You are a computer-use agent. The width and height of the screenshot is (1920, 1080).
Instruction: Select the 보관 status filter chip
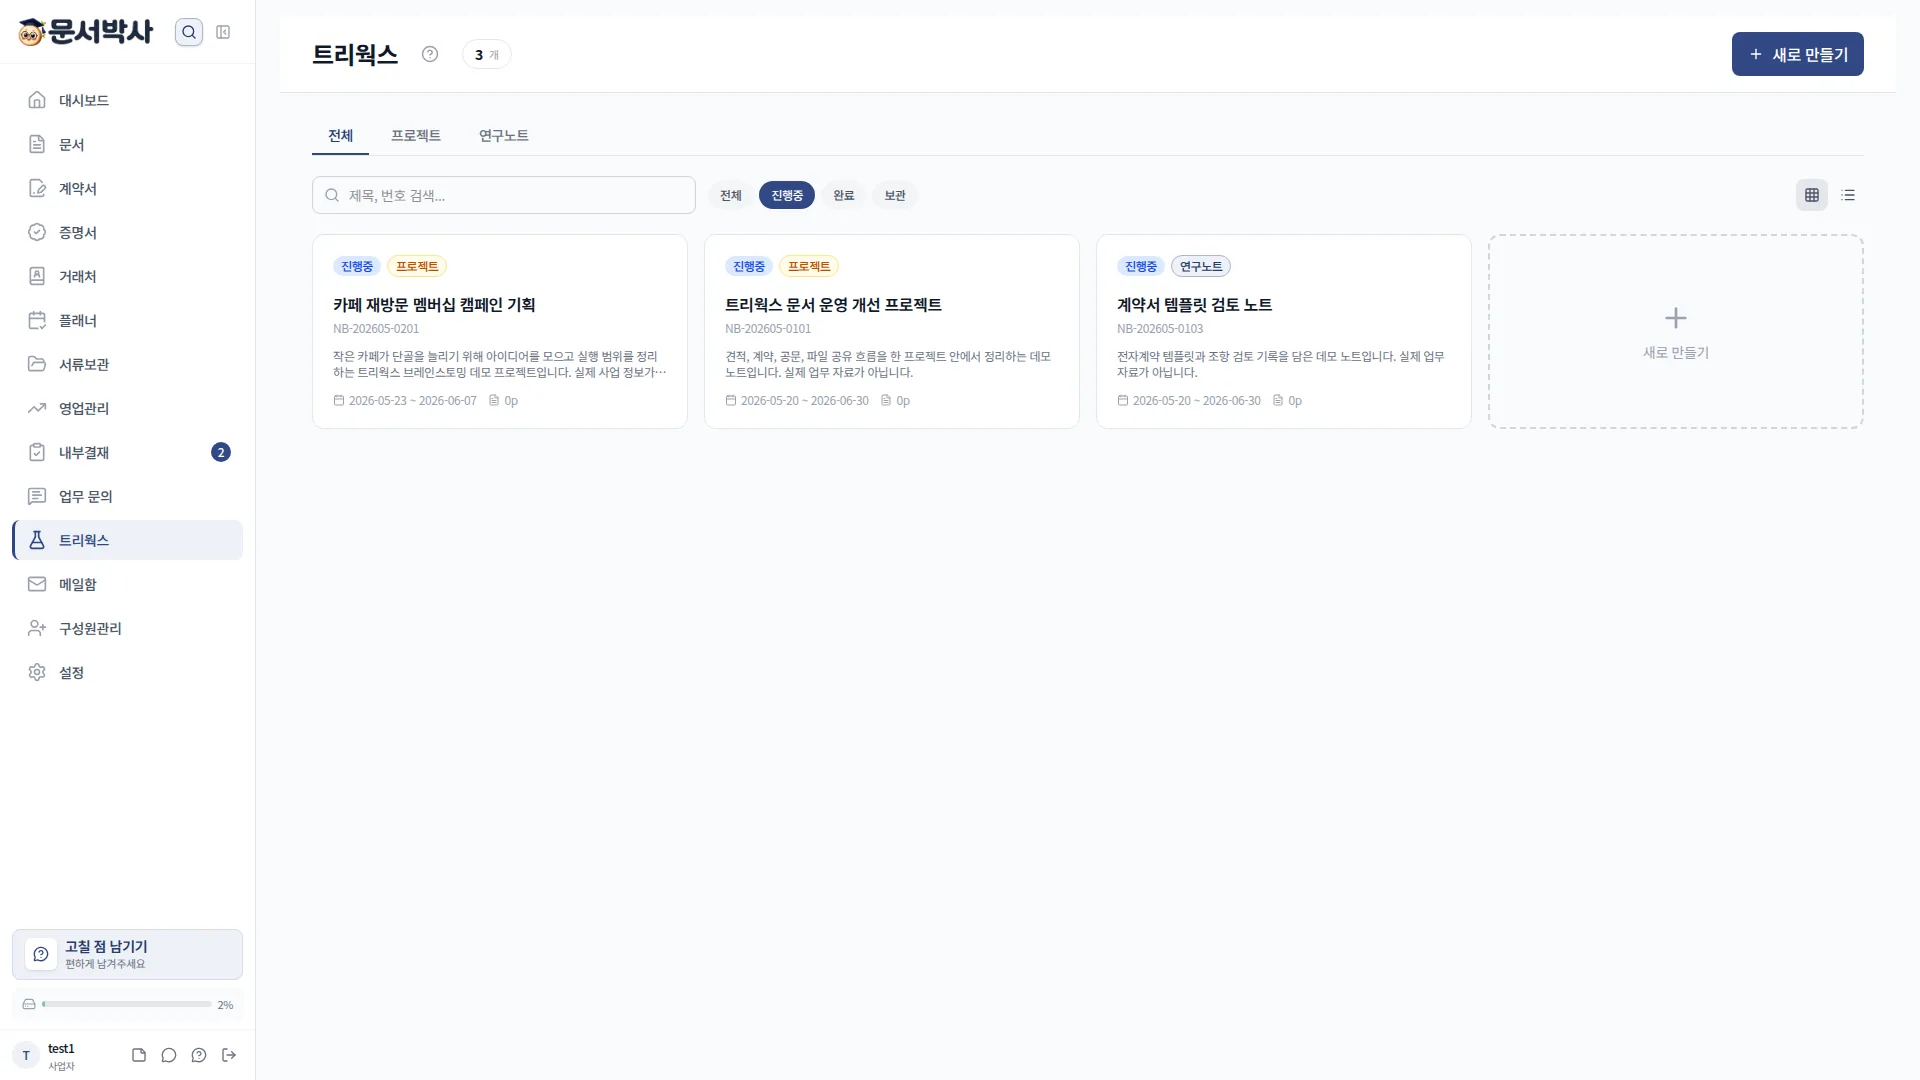[895, 195]
